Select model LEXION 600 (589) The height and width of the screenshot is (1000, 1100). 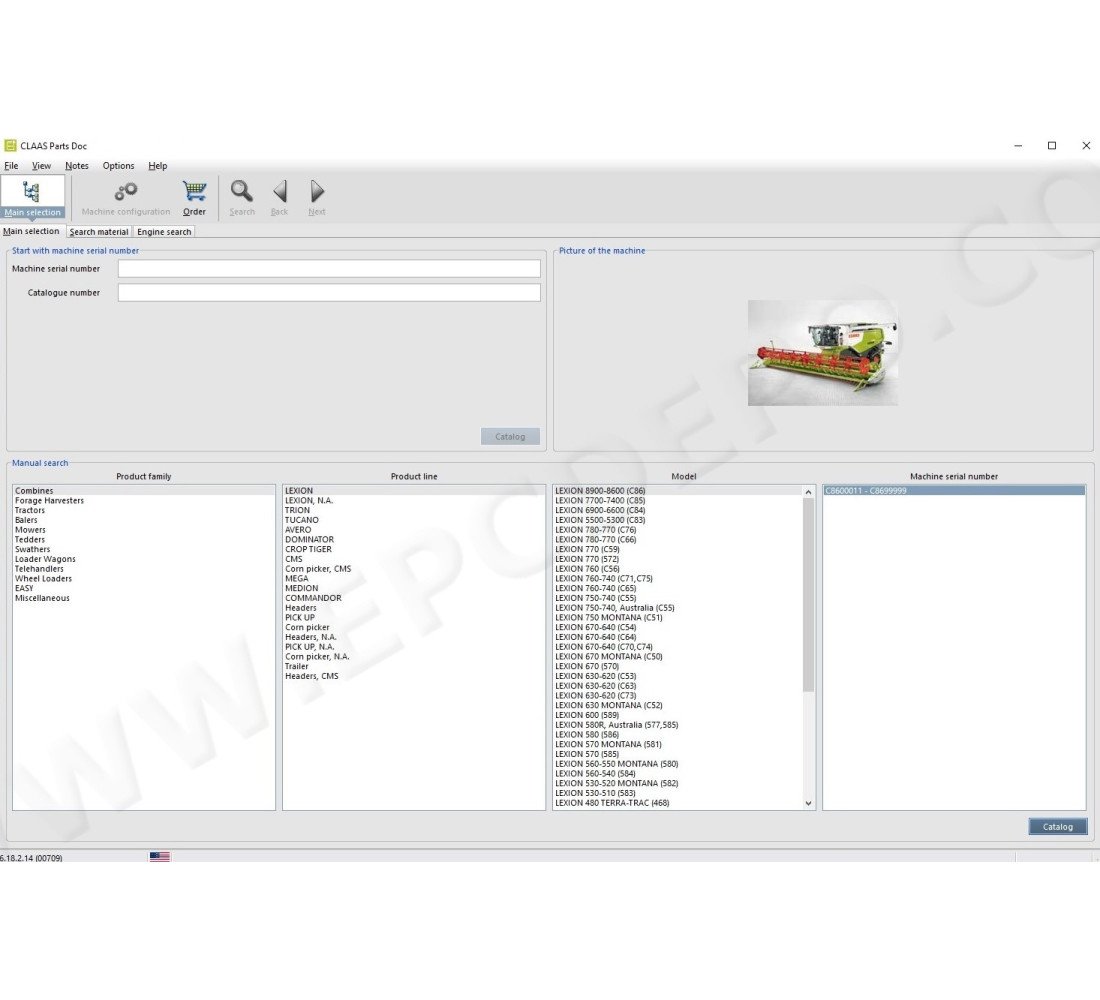pos(678,716)
